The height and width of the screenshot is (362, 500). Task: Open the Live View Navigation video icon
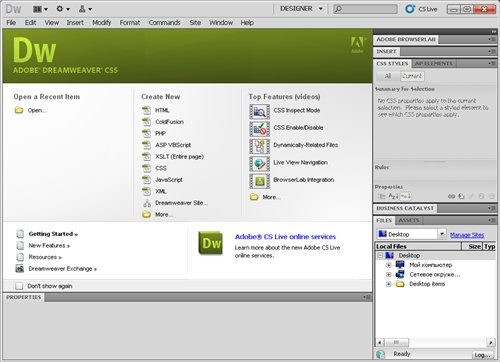click(259, 163)
